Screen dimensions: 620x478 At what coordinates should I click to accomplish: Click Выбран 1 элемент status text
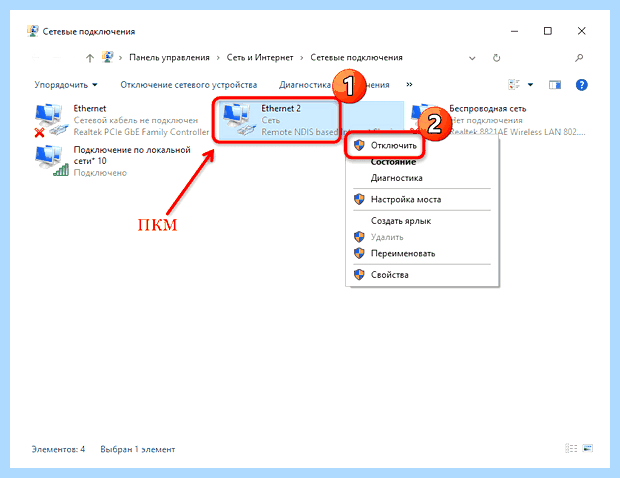point(138,449)
